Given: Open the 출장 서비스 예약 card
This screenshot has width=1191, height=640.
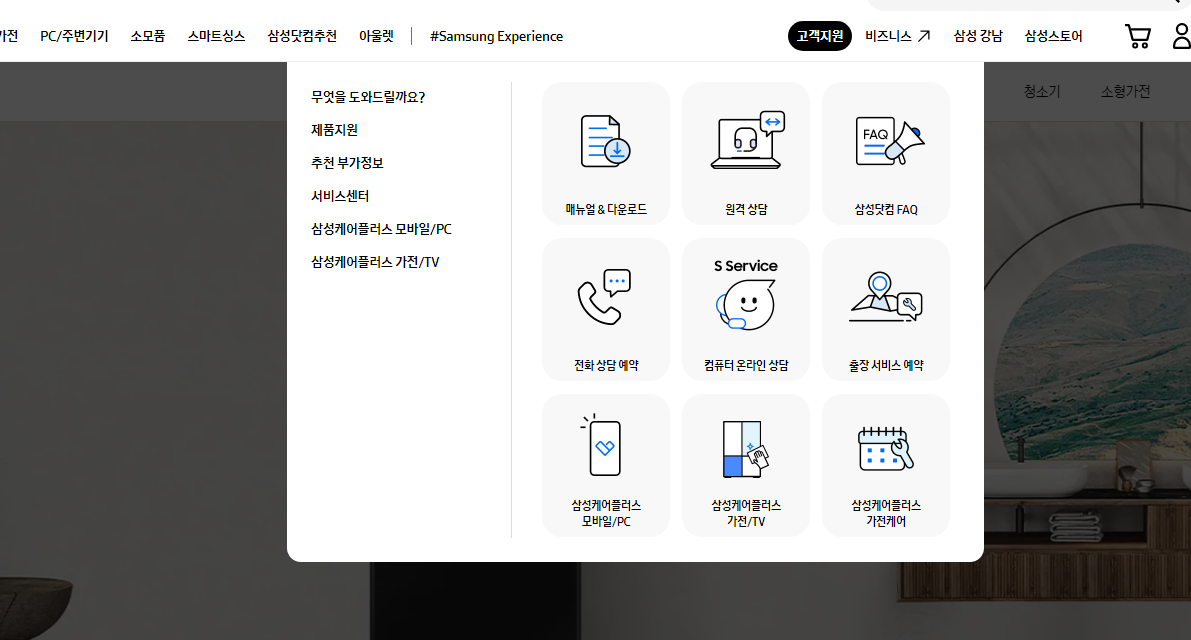Looking at the screenshot, I should click(x=885, y=310).
